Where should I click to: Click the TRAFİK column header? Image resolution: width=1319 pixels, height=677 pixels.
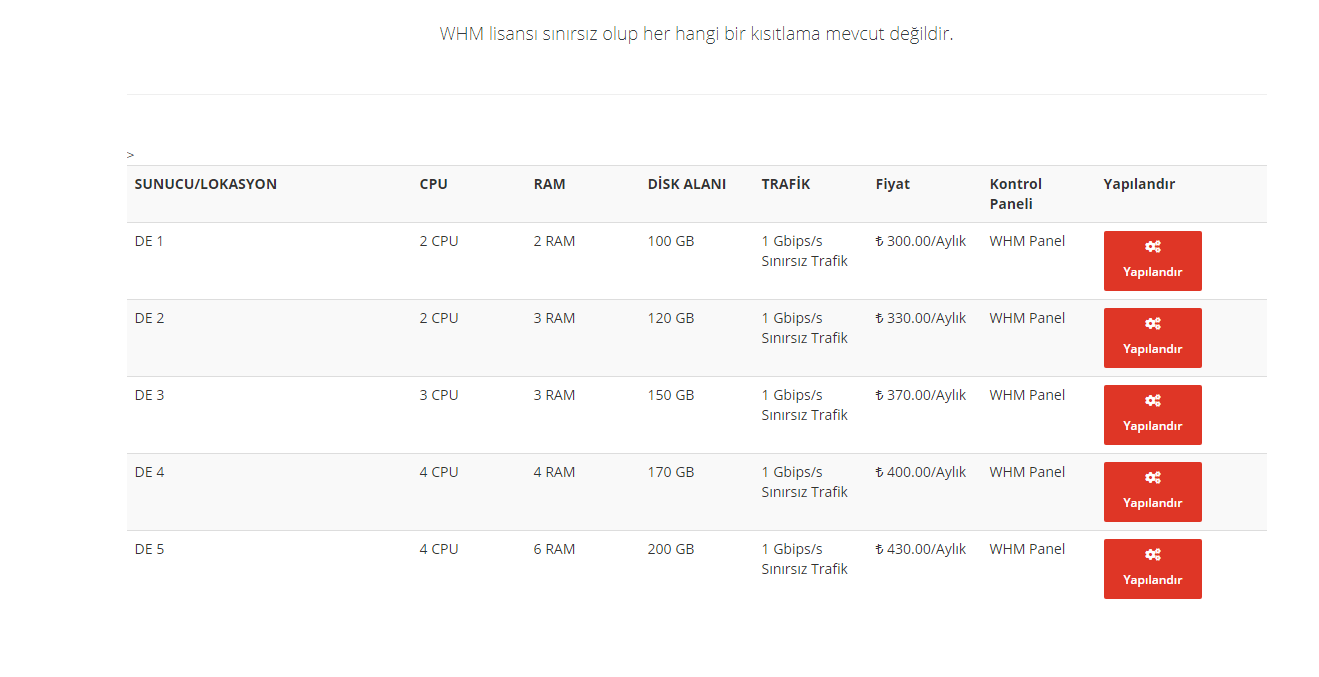(x=786, y=184)
